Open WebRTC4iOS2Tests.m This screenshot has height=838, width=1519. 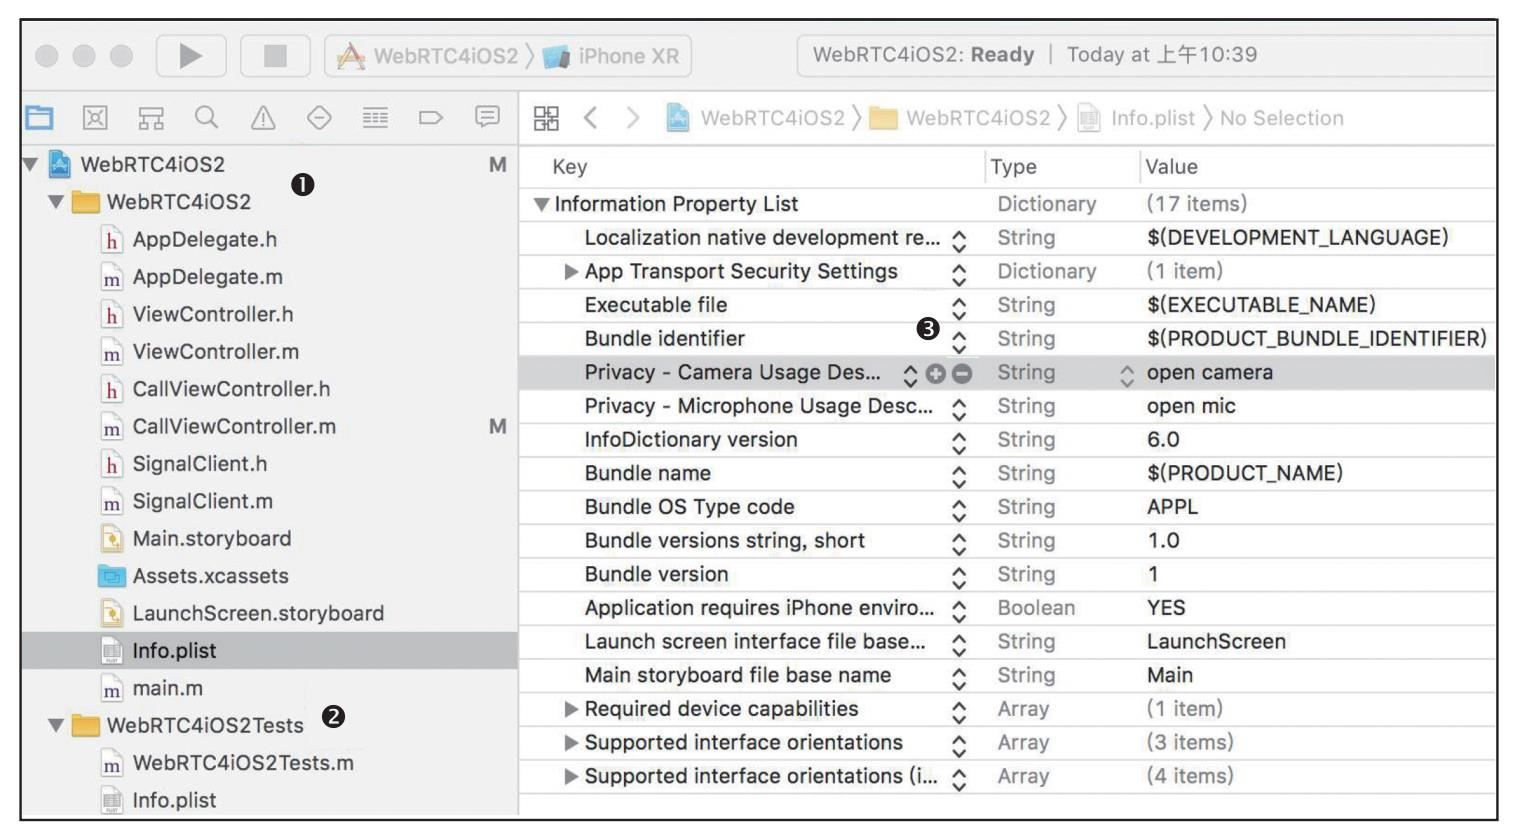(228, 763)
